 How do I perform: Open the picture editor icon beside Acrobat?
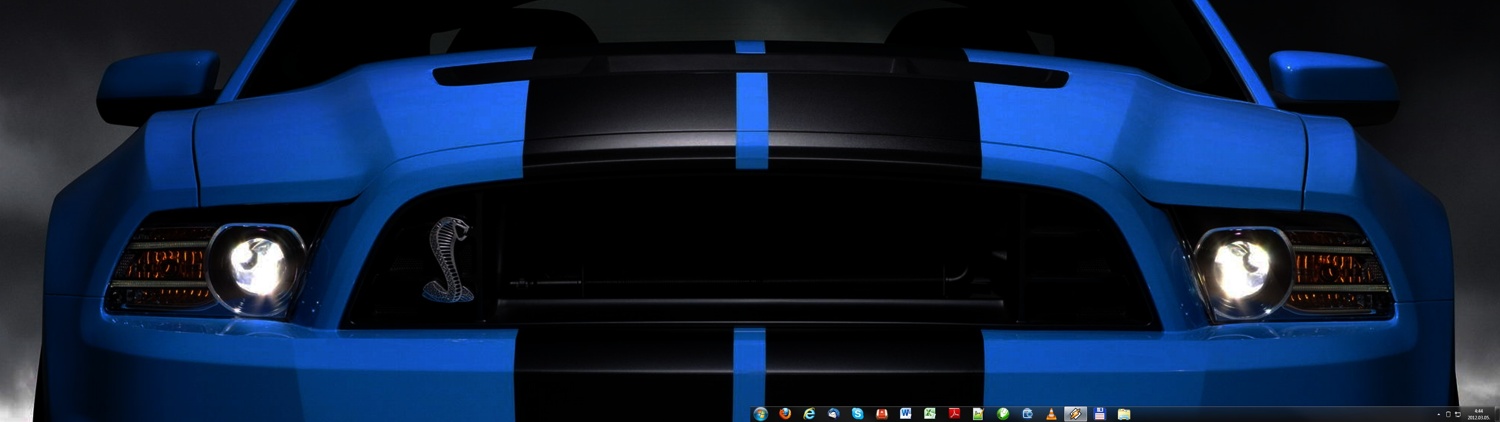tap(978, 414)
